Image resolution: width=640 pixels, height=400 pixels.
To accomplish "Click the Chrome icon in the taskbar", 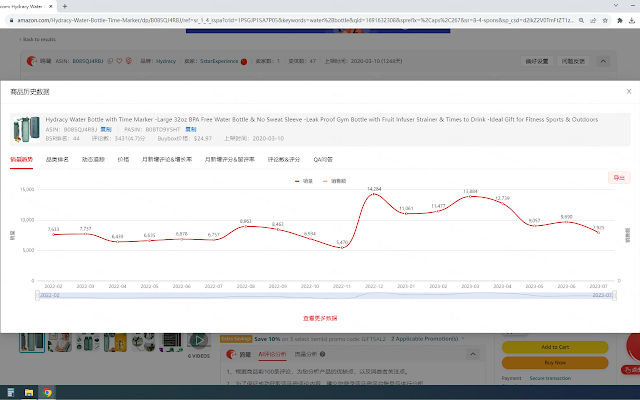I will point(47,393).
